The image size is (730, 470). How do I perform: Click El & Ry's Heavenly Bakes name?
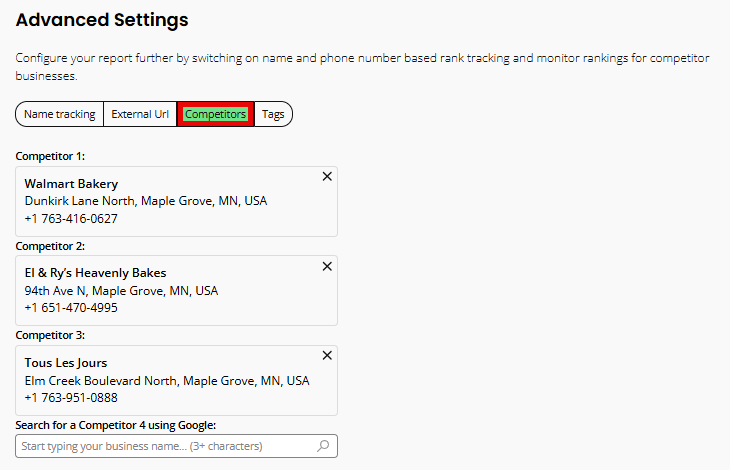point(95,273)
